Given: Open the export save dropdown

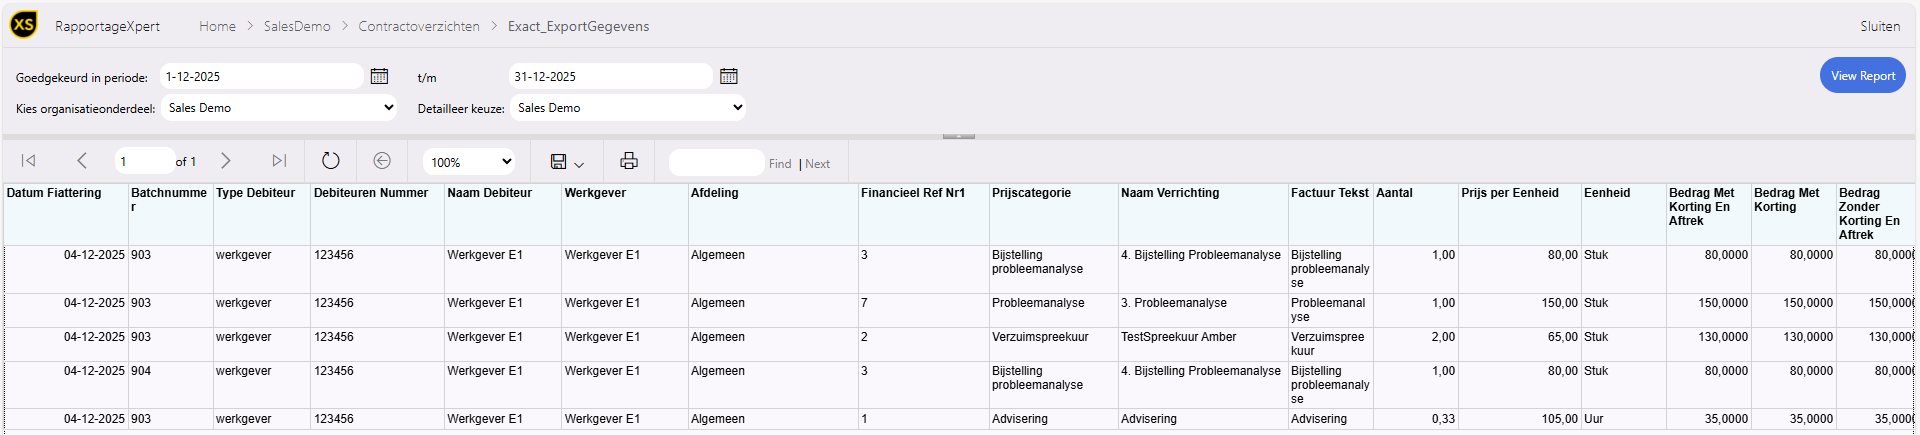Looking at the screenshot, I should pos(567,162).
